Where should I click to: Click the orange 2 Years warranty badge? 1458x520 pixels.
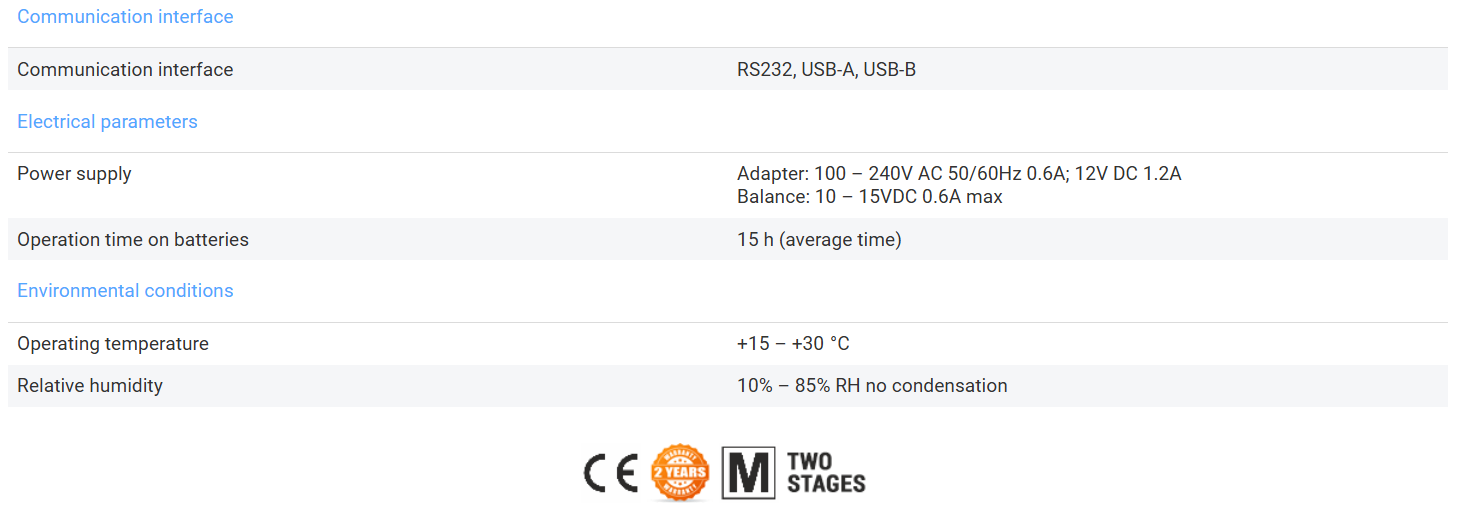680,473
